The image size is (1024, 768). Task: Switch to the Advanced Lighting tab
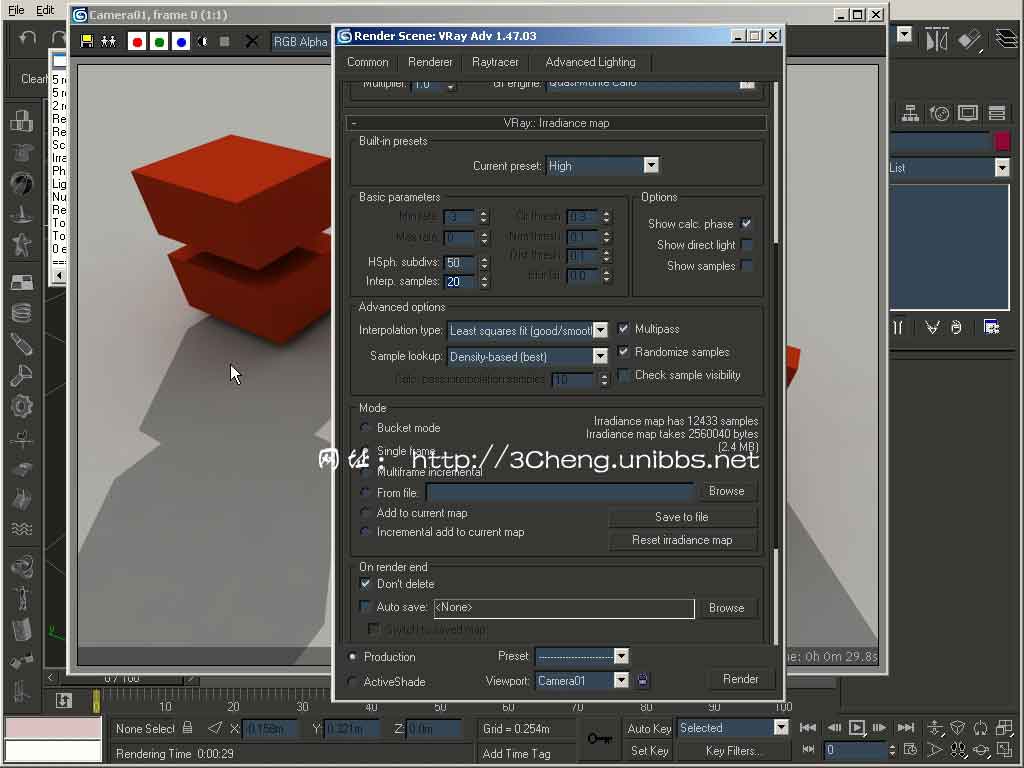click(590, 62)
